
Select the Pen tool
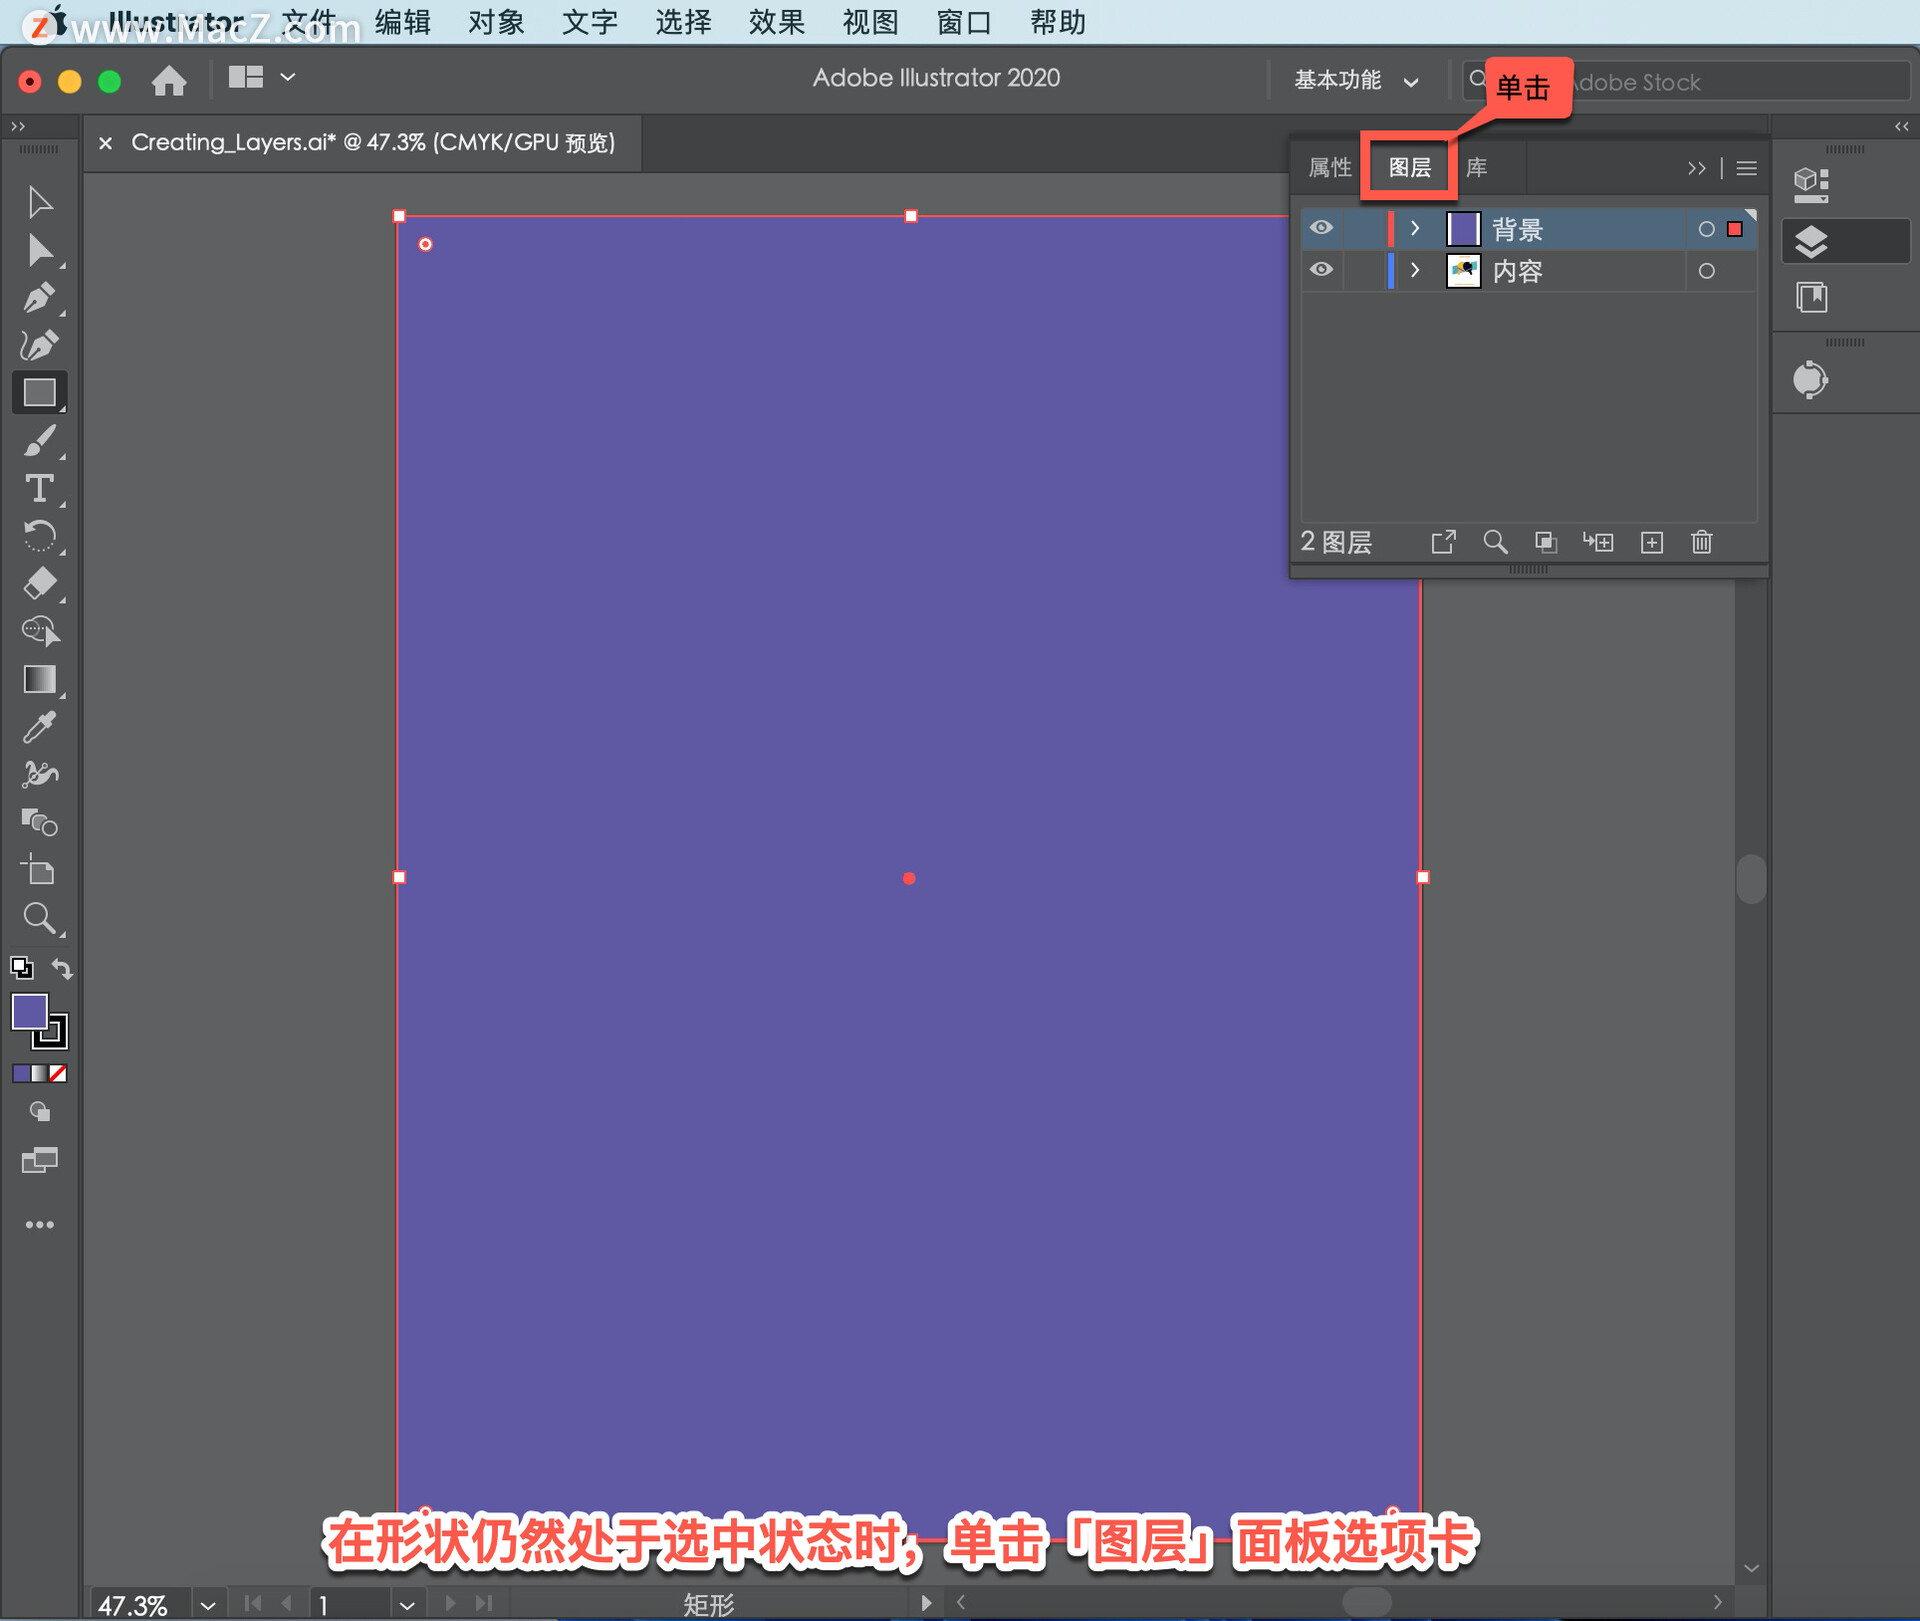click(39, 298)
